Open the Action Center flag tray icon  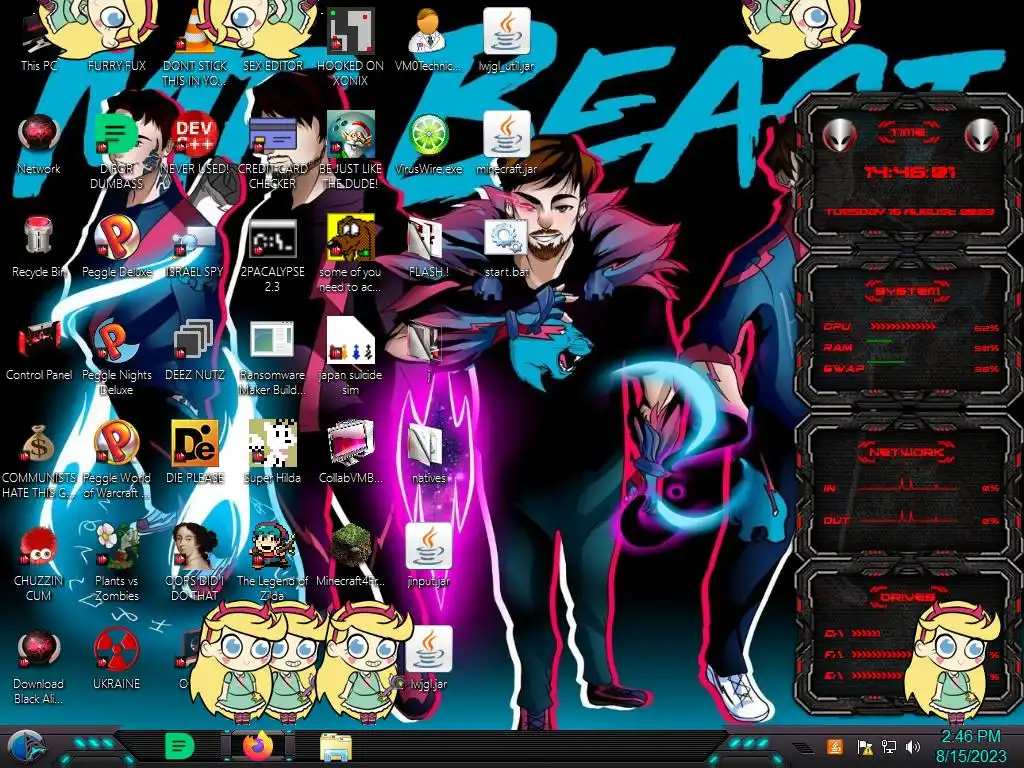(x=865, y=747)
